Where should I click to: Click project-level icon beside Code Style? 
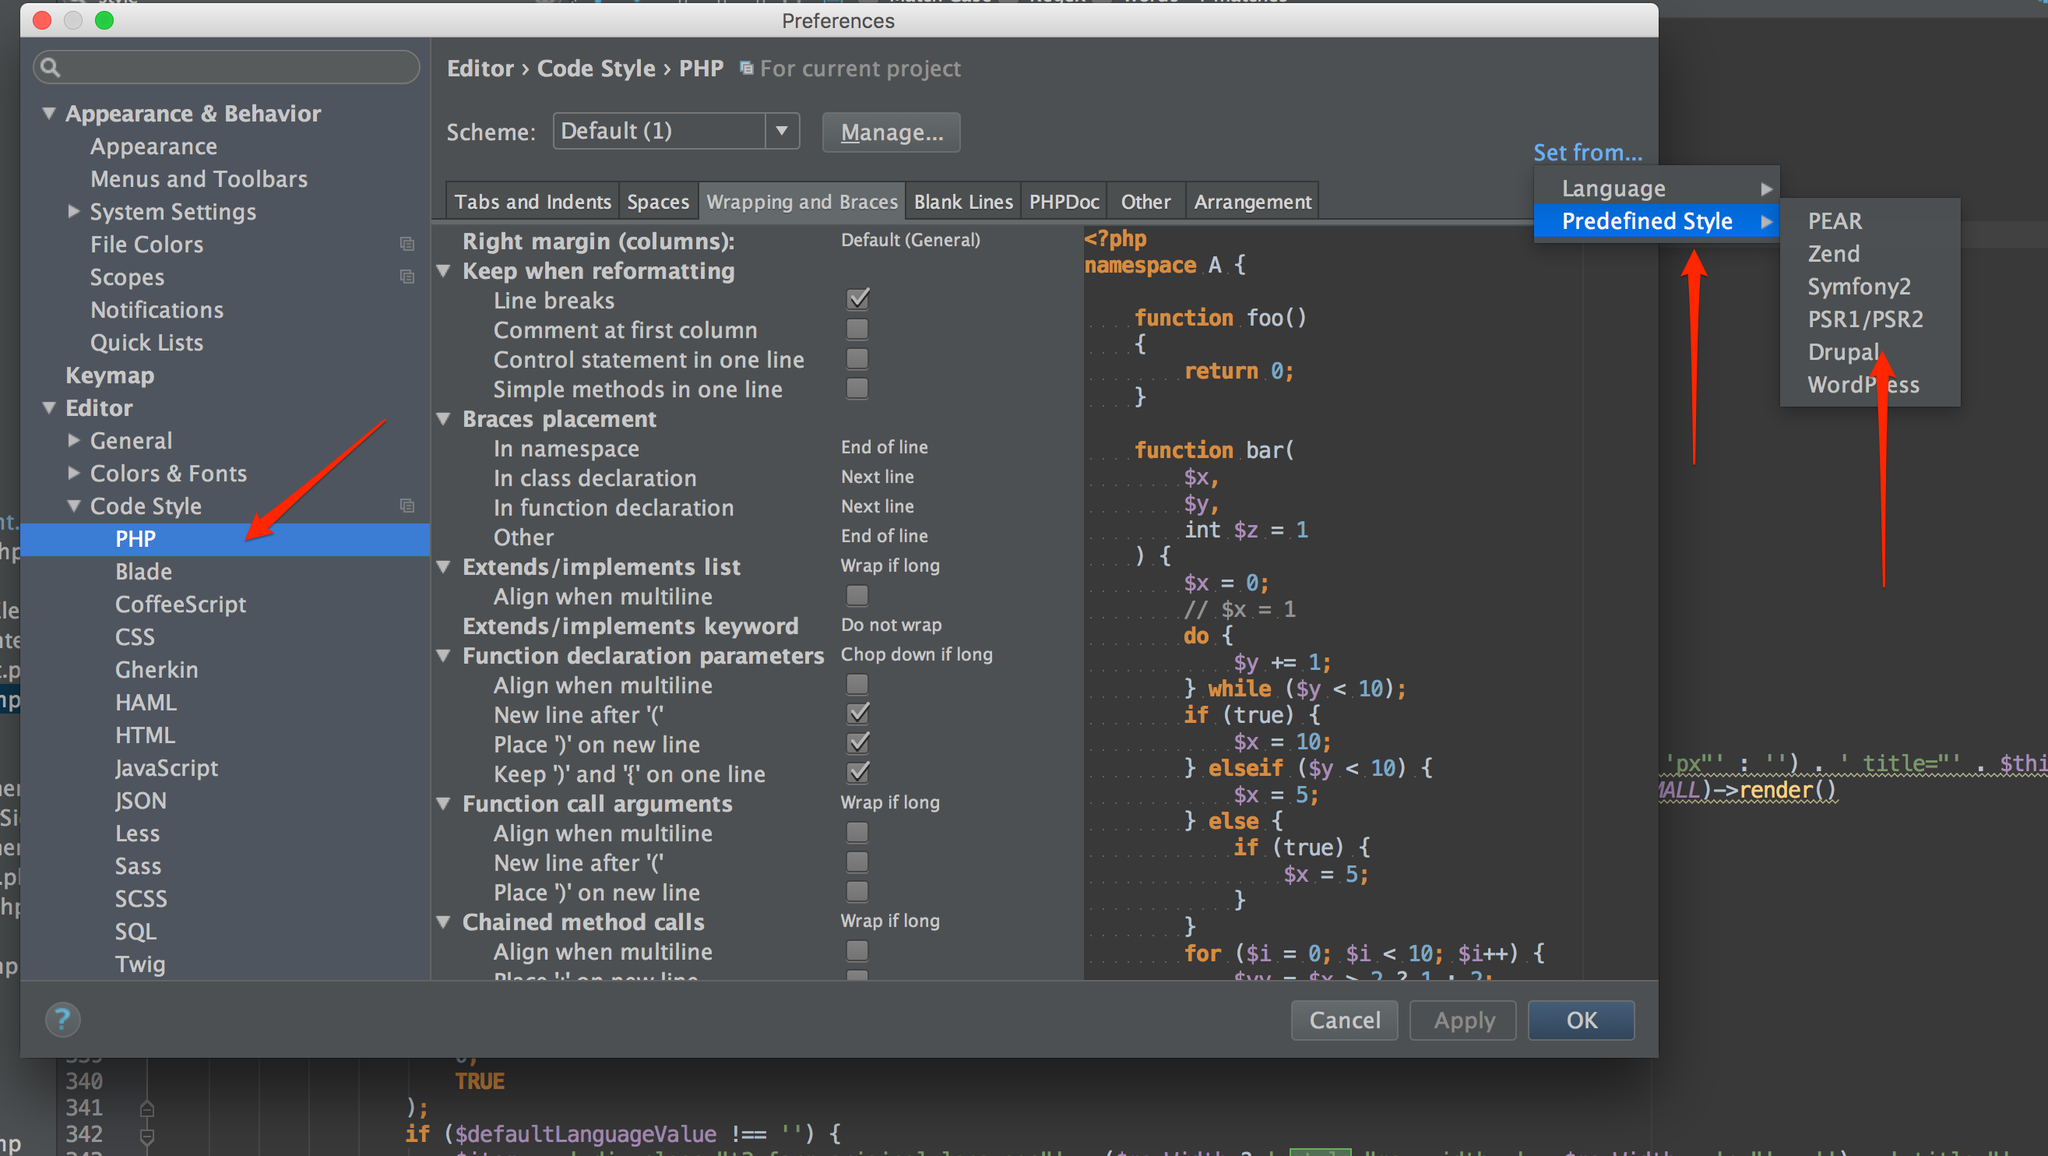coord(407,506)
